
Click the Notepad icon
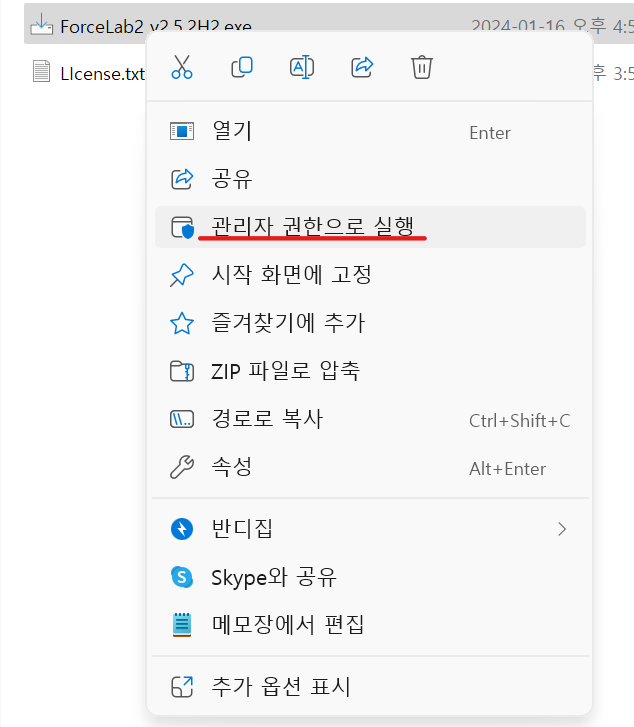(182, 625)
